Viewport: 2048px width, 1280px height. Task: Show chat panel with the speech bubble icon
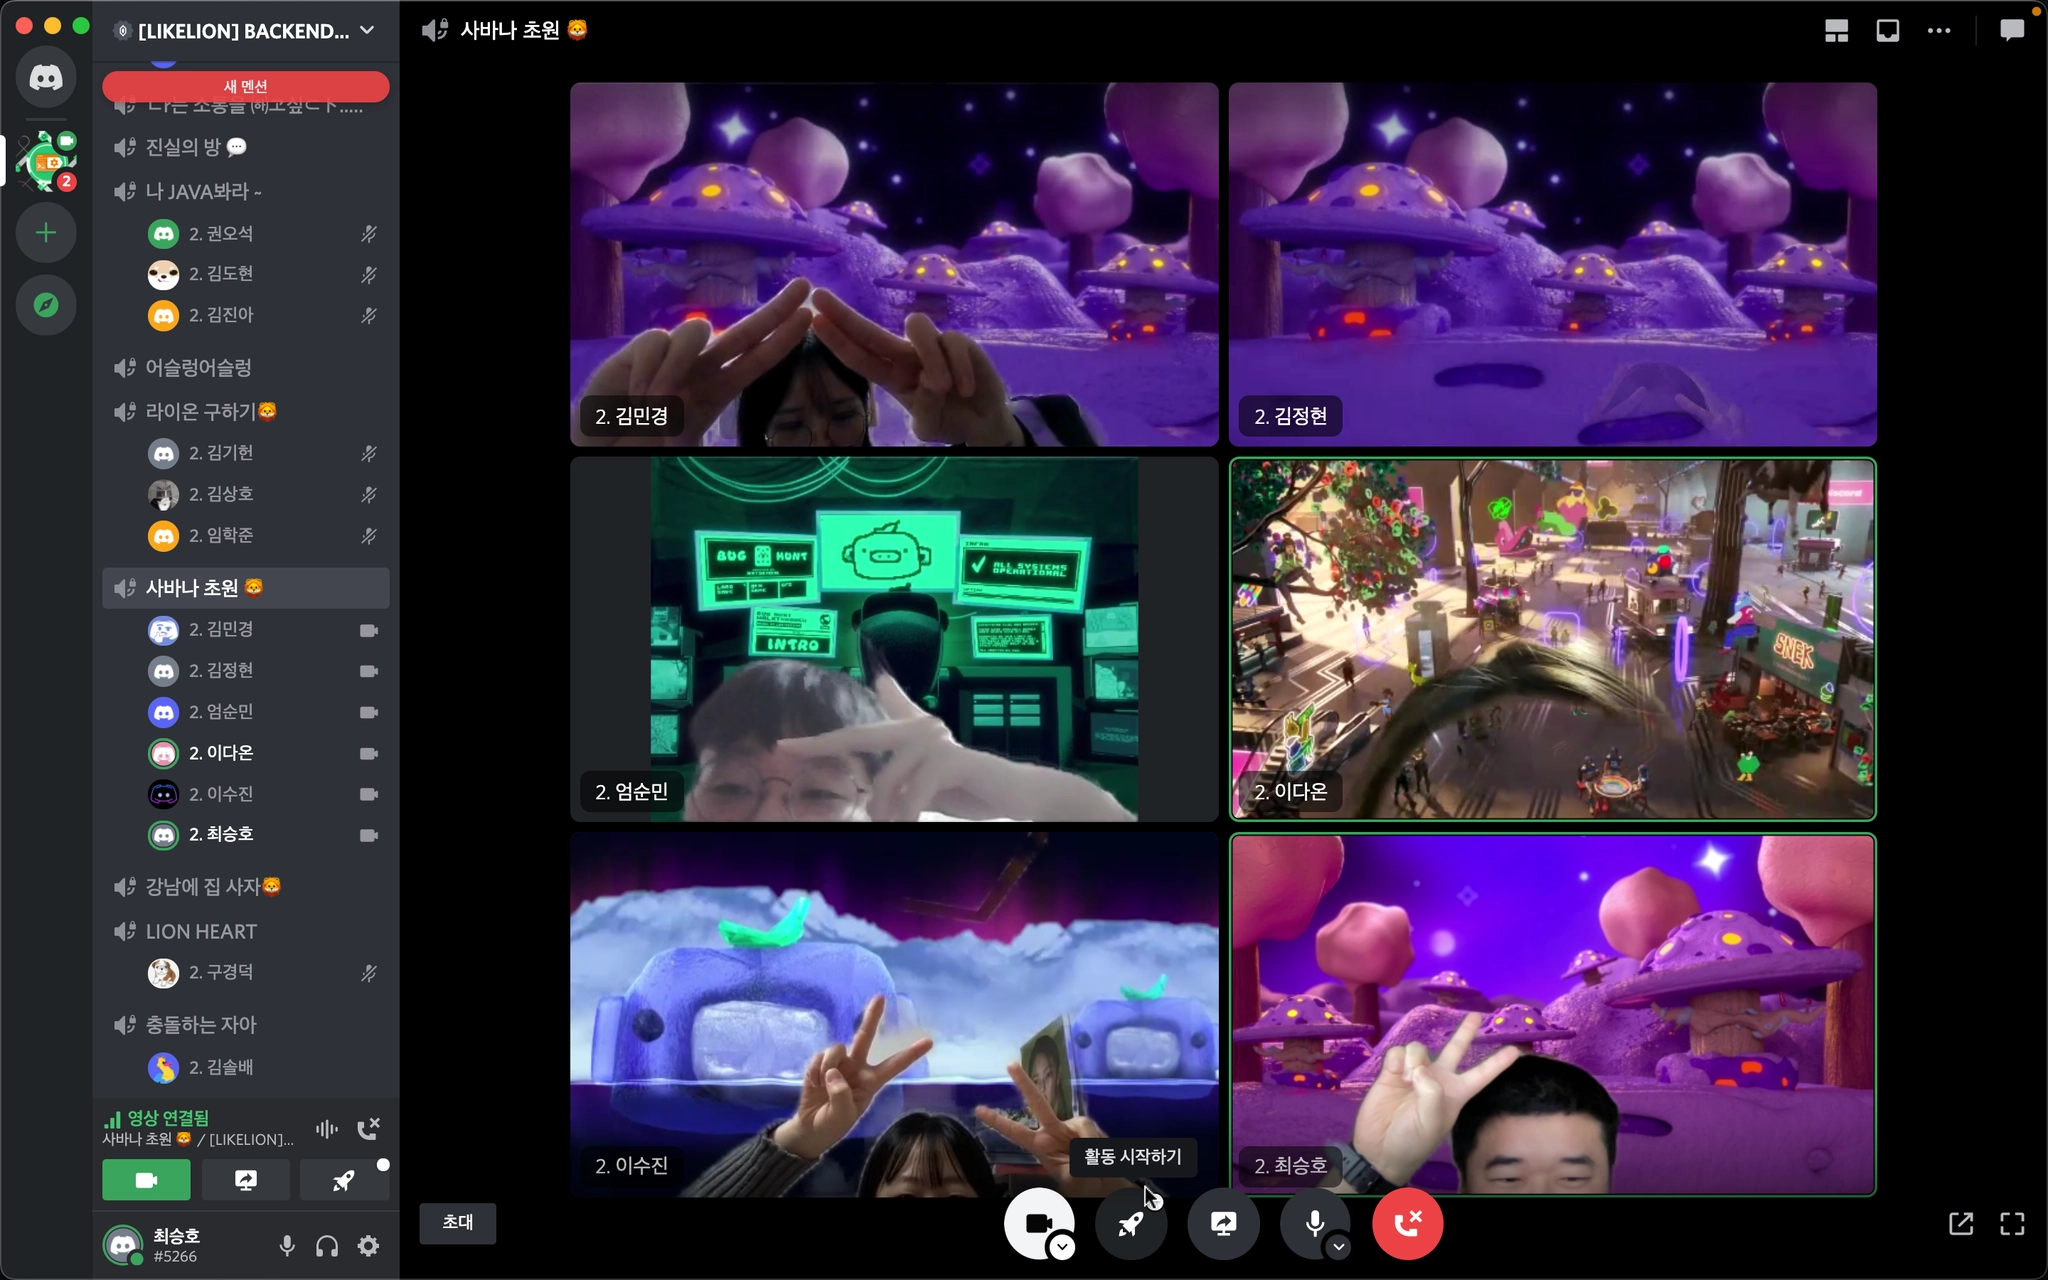click(x=2011, y=30)
